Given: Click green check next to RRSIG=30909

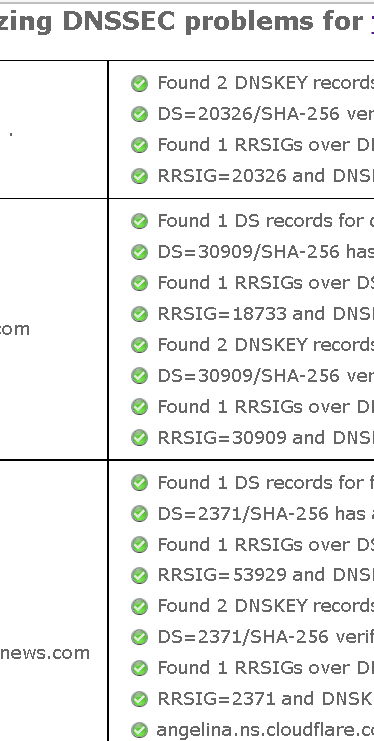Looking at the screenshot, I should [139, 438].
